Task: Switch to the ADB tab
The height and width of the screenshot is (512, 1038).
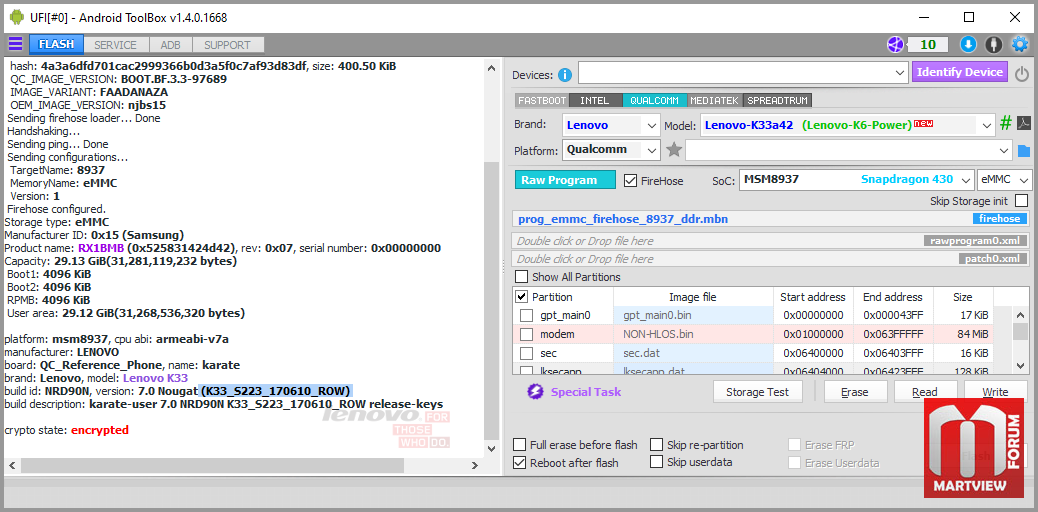Action: point(171,45)
